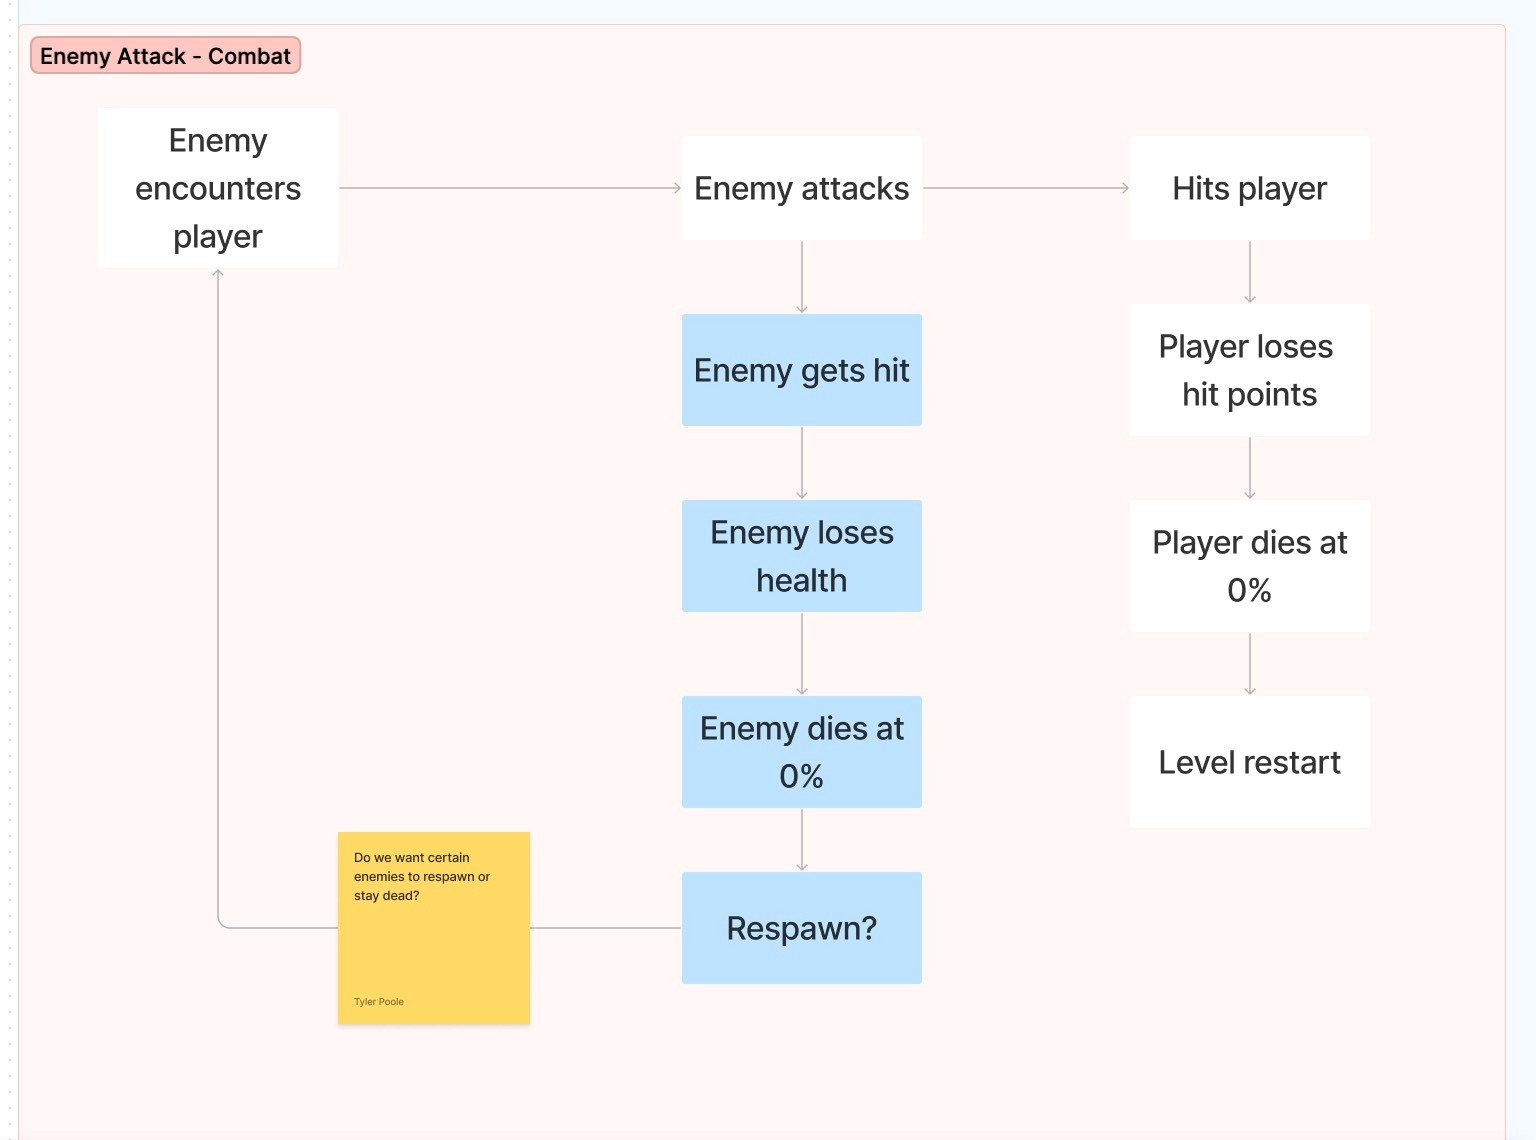Select the 'Enemy encounters player' box
This screenshot has height=1140, width=1536.
tap(218, 188)
